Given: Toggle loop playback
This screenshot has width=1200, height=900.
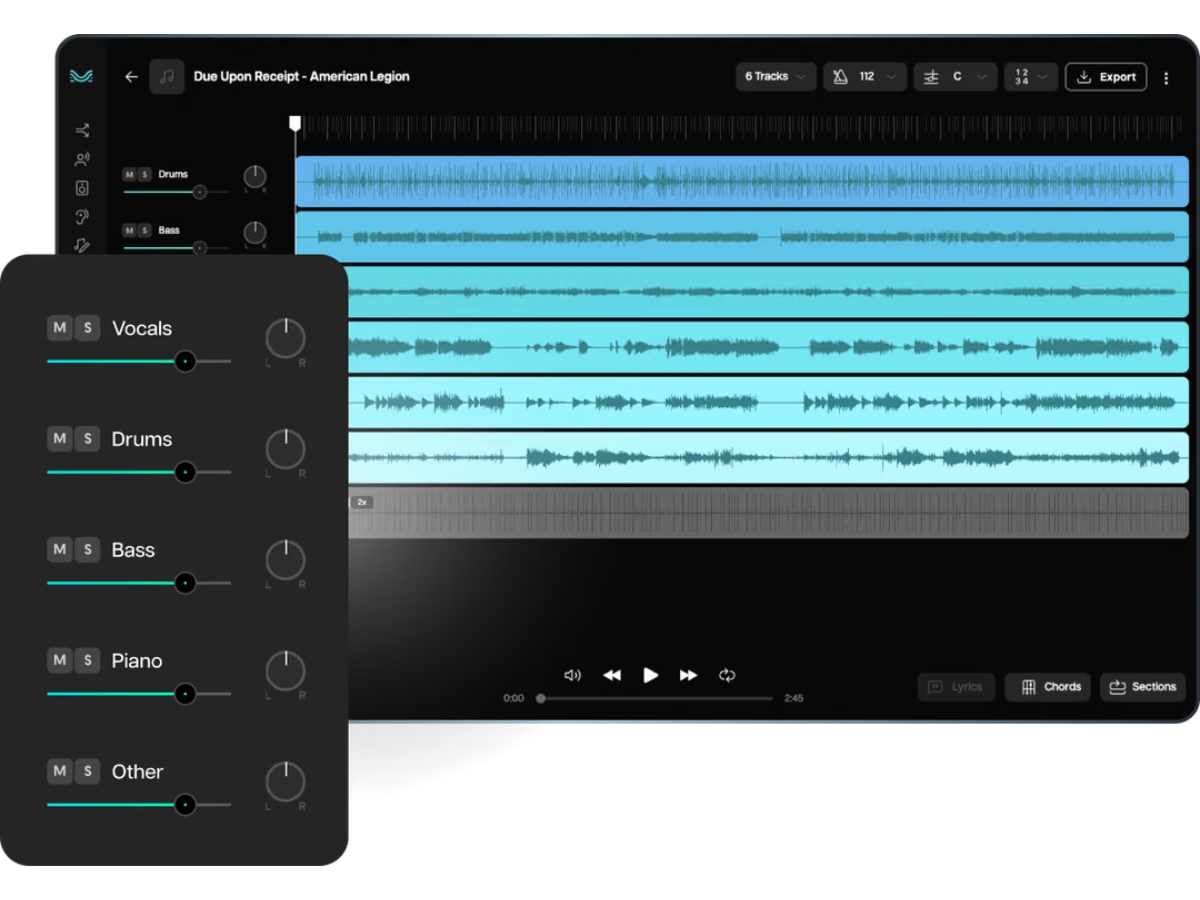Looking at the screenshot, I should pyautogui.click(x=727, y=675).
